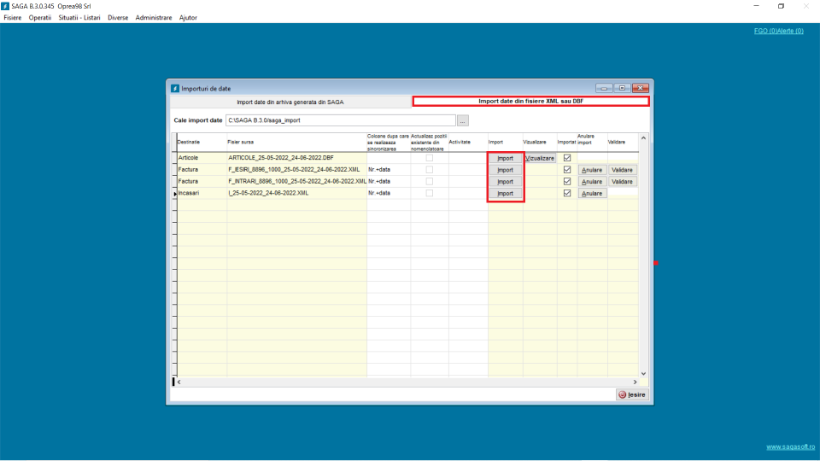Select the Articole destination cell

(202, 158)
